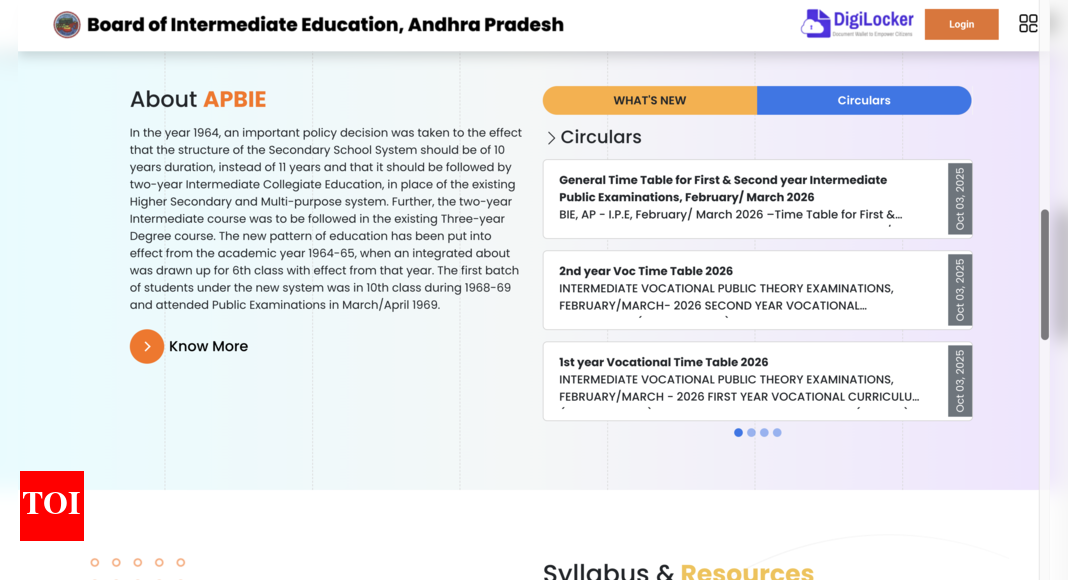
Task: Open 1st year Vocational Time Table 2026
Action: [664, 362]
